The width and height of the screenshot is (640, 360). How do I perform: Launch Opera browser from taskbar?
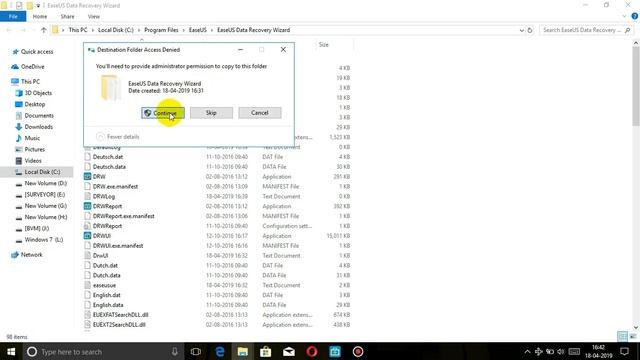[x=312, y=351]
